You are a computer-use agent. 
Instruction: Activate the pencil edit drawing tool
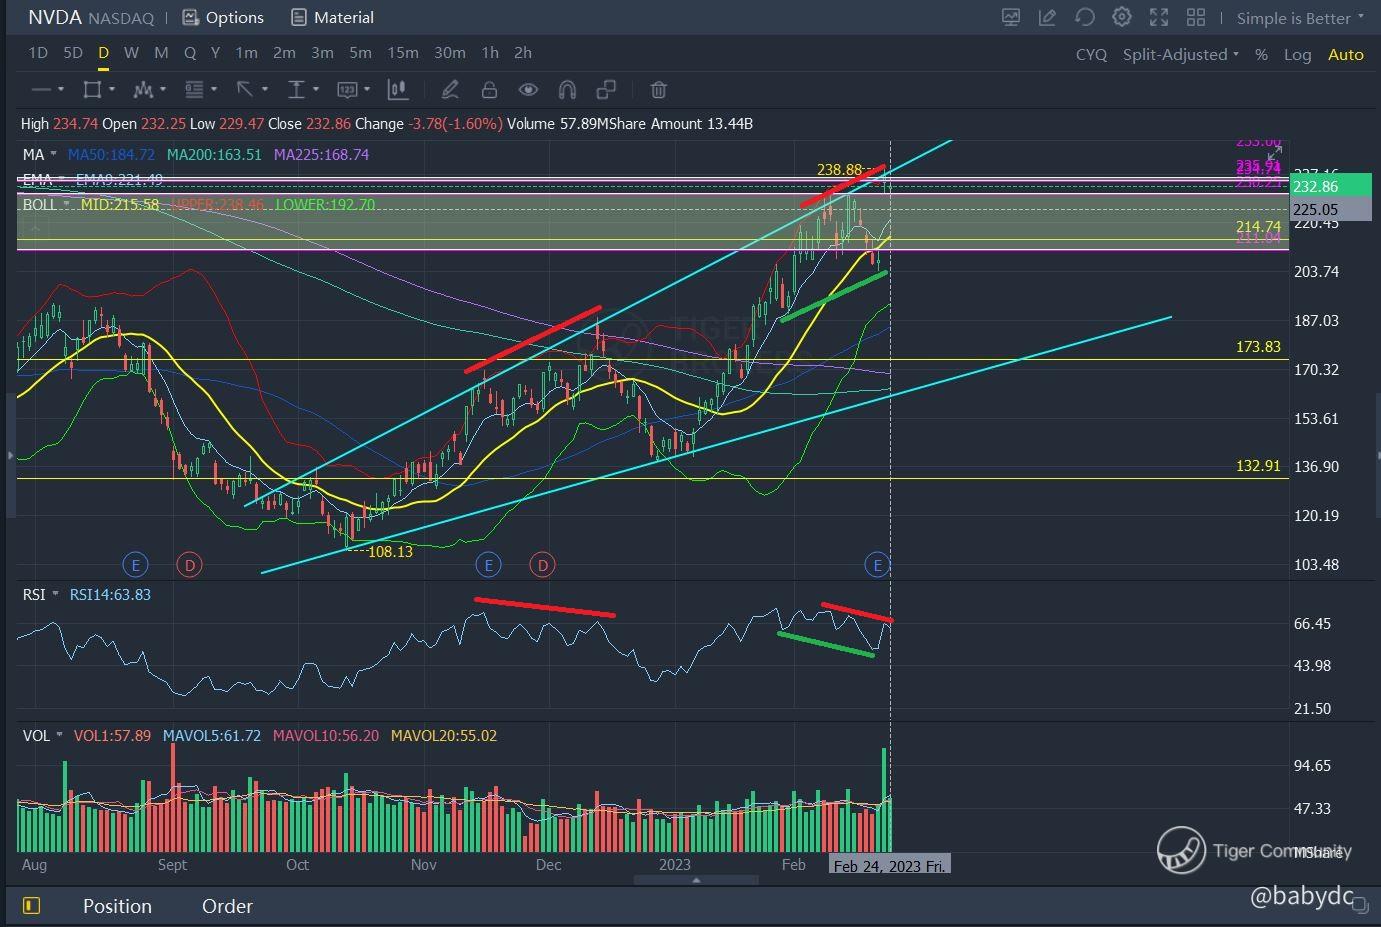point(450,90)
